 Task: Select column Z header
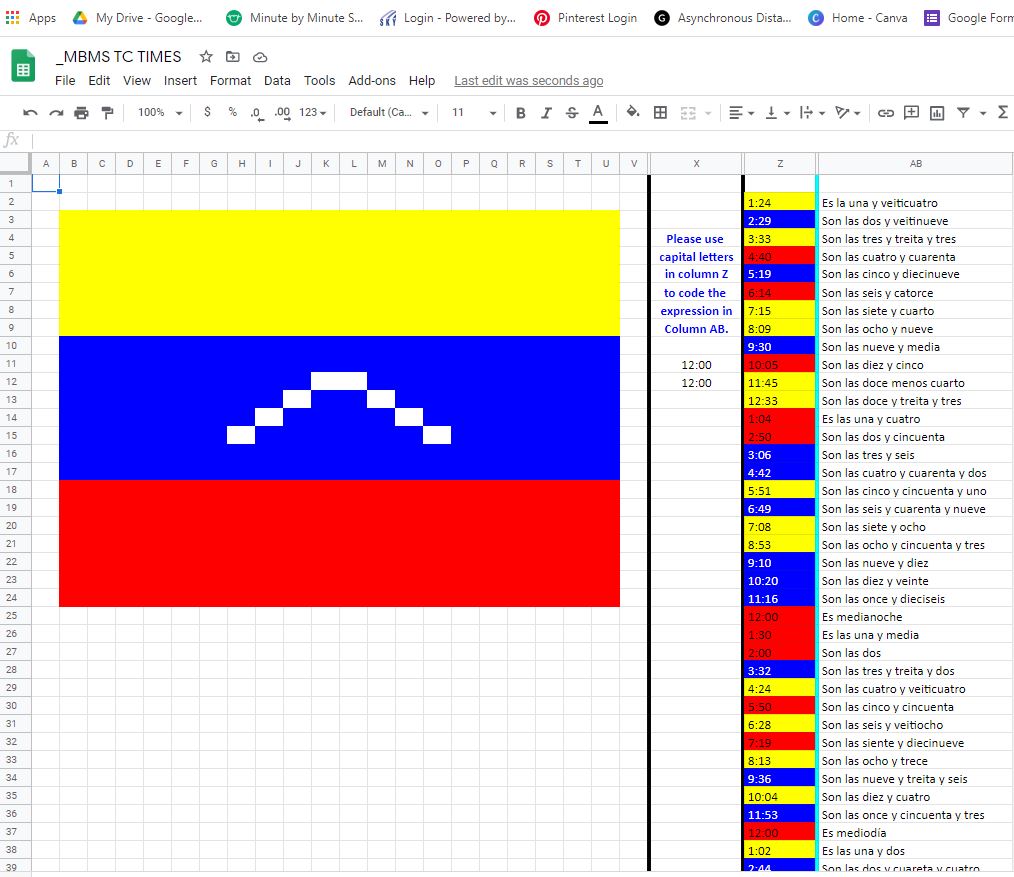pos(780,164)
